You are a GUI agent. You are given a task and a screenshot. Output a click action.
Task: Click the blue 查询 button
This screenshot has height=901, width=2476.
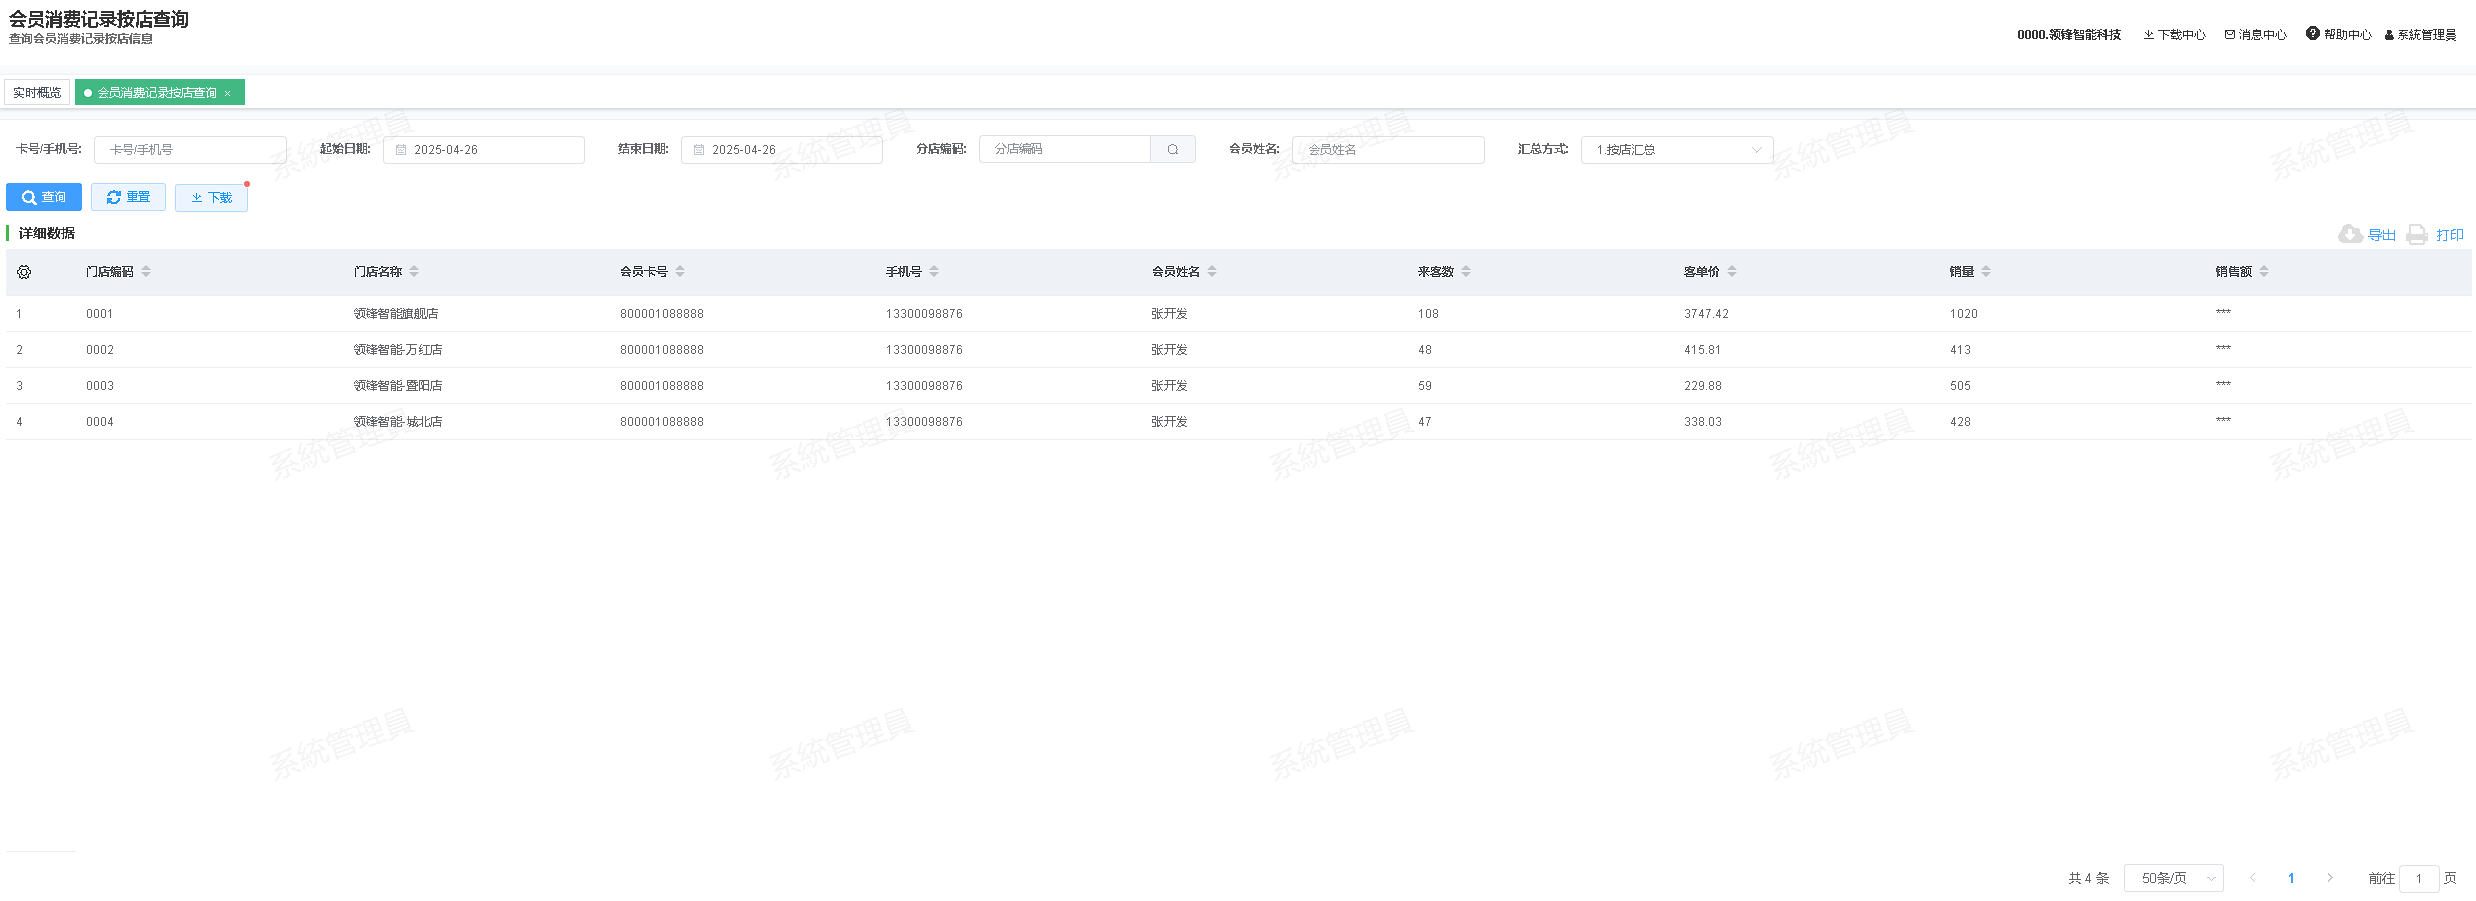pyautogui.click(x=44, y=198)
